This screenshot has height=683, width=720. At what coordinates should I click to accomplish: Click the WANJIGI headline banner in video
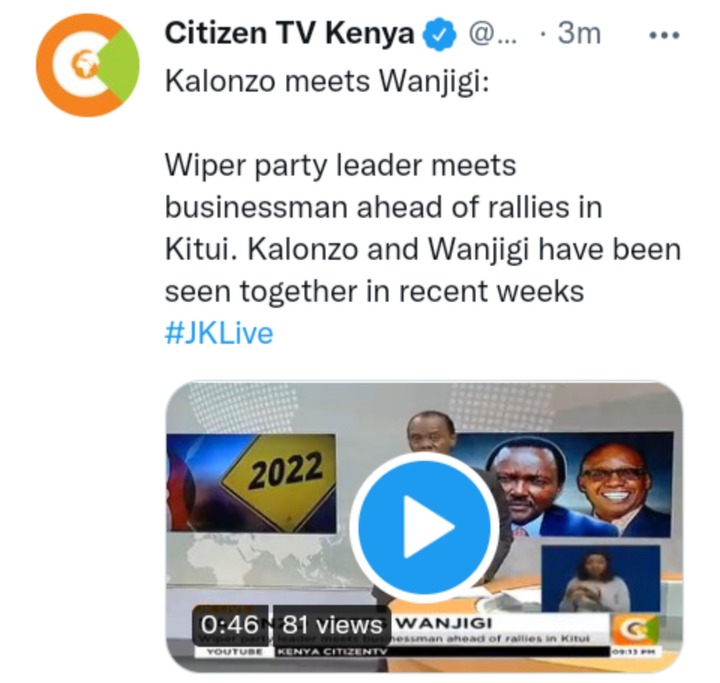pyautogui.click(x=501, y=623)
